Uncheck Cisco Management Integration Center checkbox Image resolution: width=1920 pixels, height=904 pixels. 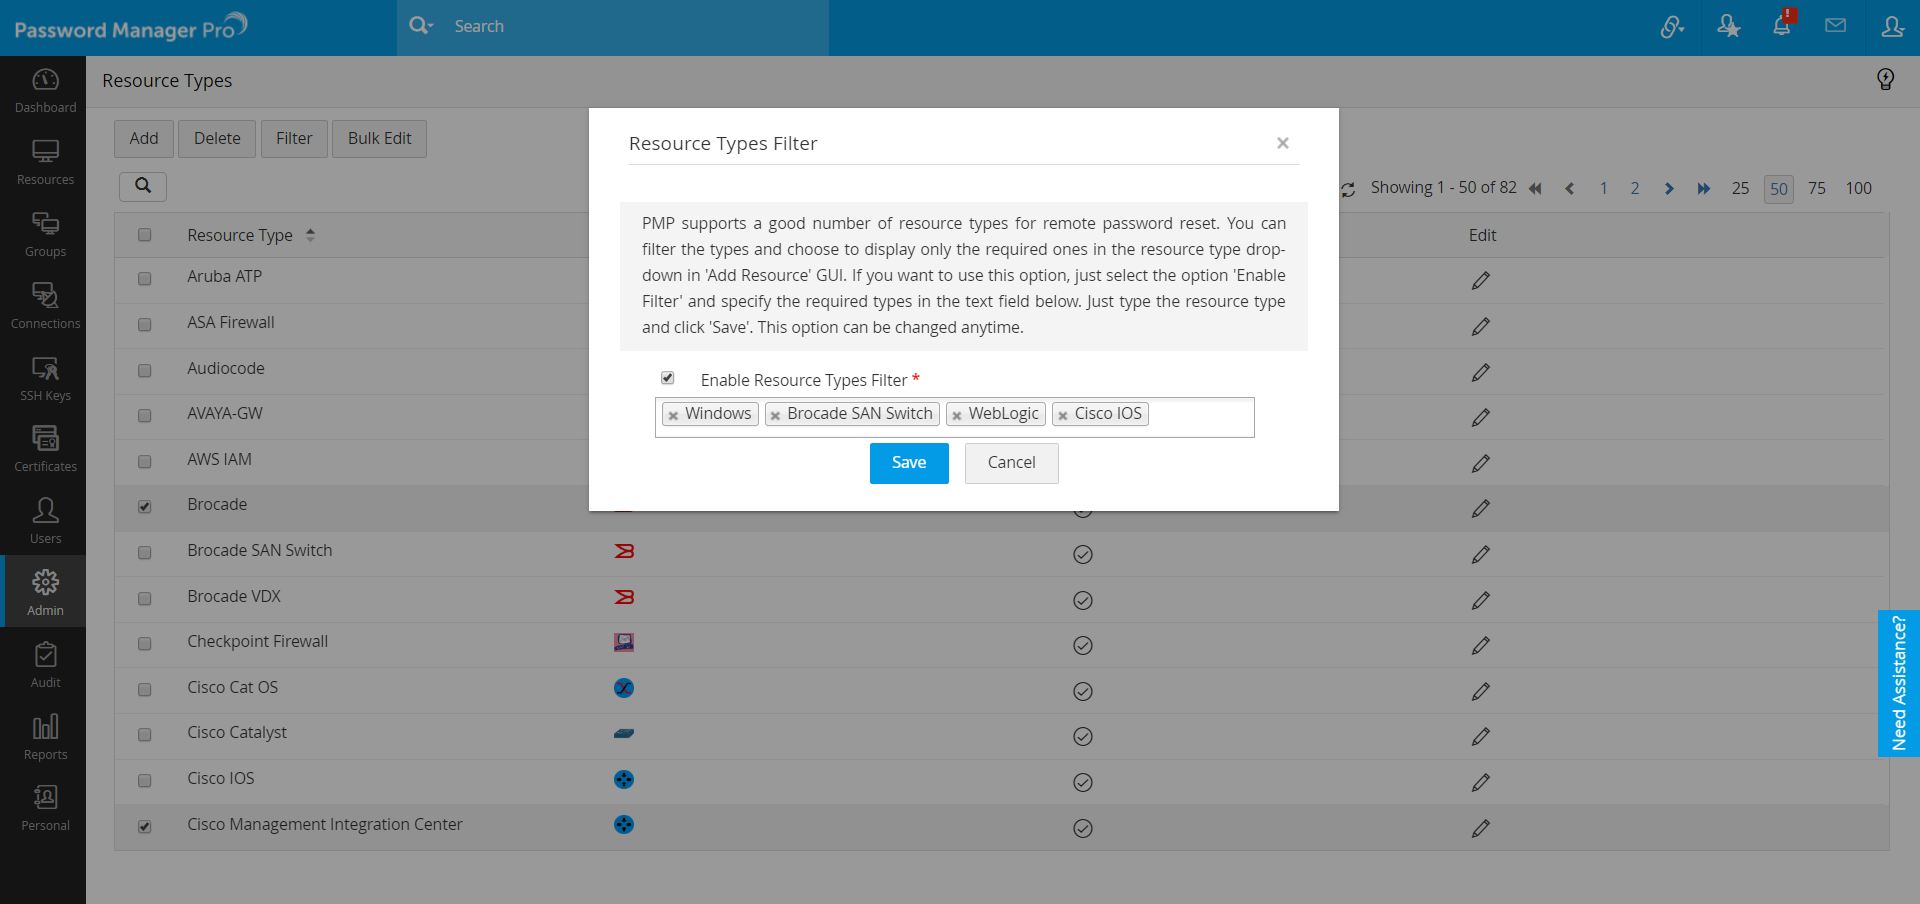coord(145,827)
